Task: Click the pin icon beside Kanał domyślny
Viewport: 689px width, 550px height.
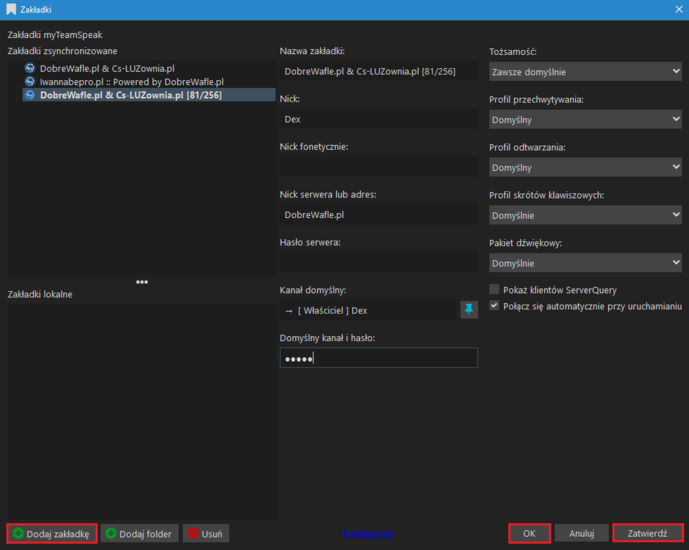Action: coord(468,310)
